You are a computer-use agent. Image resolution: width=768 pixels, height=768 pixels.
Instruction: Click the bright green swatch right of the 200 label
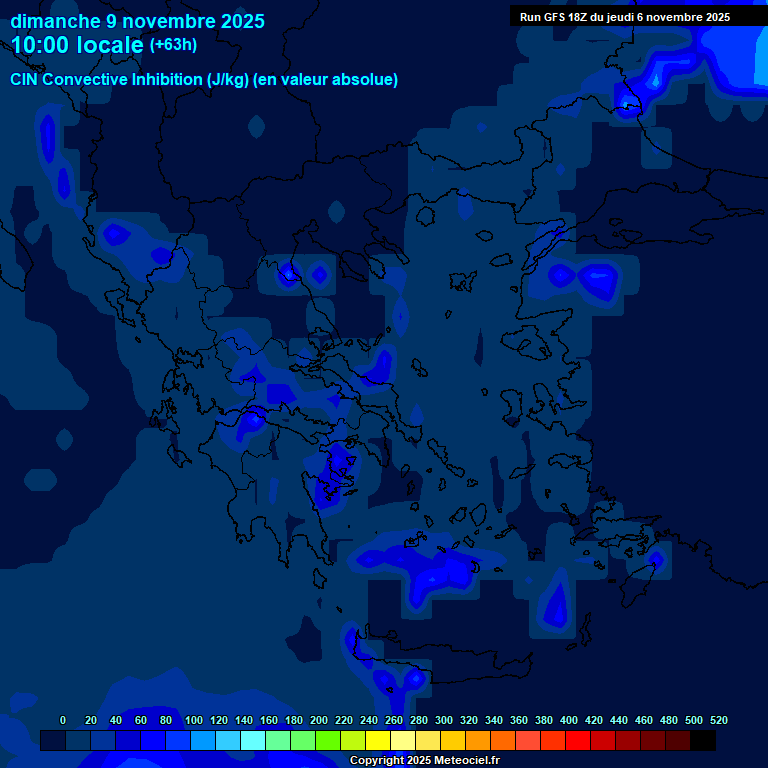[x=328, y=741]
